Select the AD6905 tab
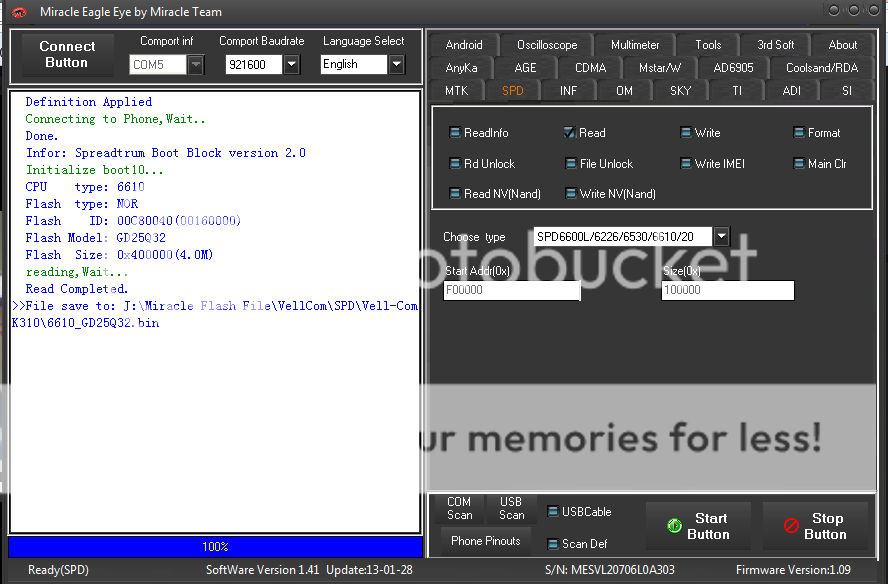The image size is (888, 584). point(733,68)
